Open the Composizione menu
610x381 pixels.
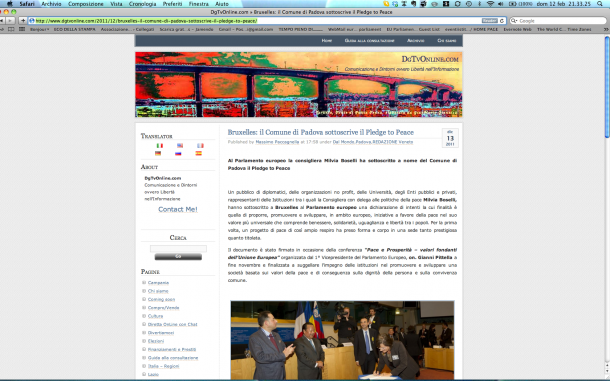[x=86, y=4]
